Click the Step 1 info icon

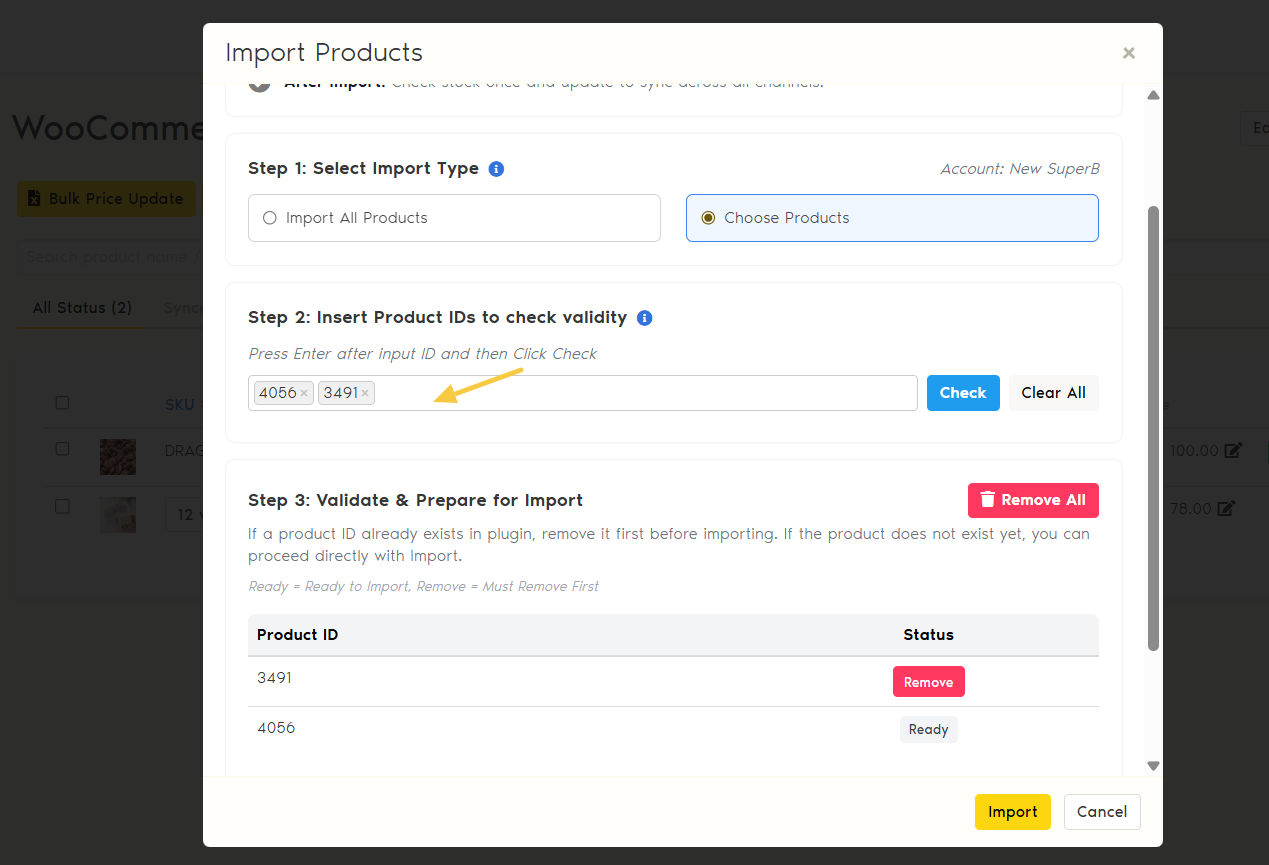496,169
